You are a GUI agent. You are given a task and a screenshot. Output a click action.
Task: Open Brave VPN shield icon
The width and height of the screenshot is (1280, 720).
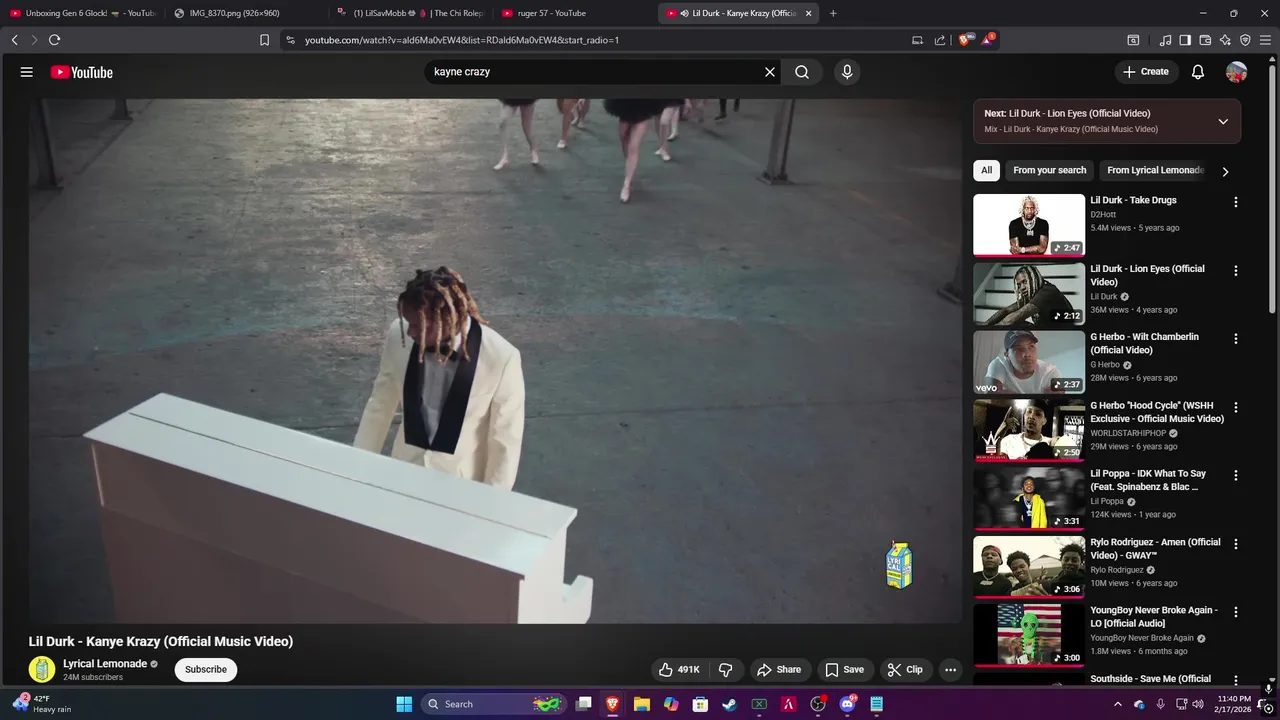click(x=1245, y=40)
